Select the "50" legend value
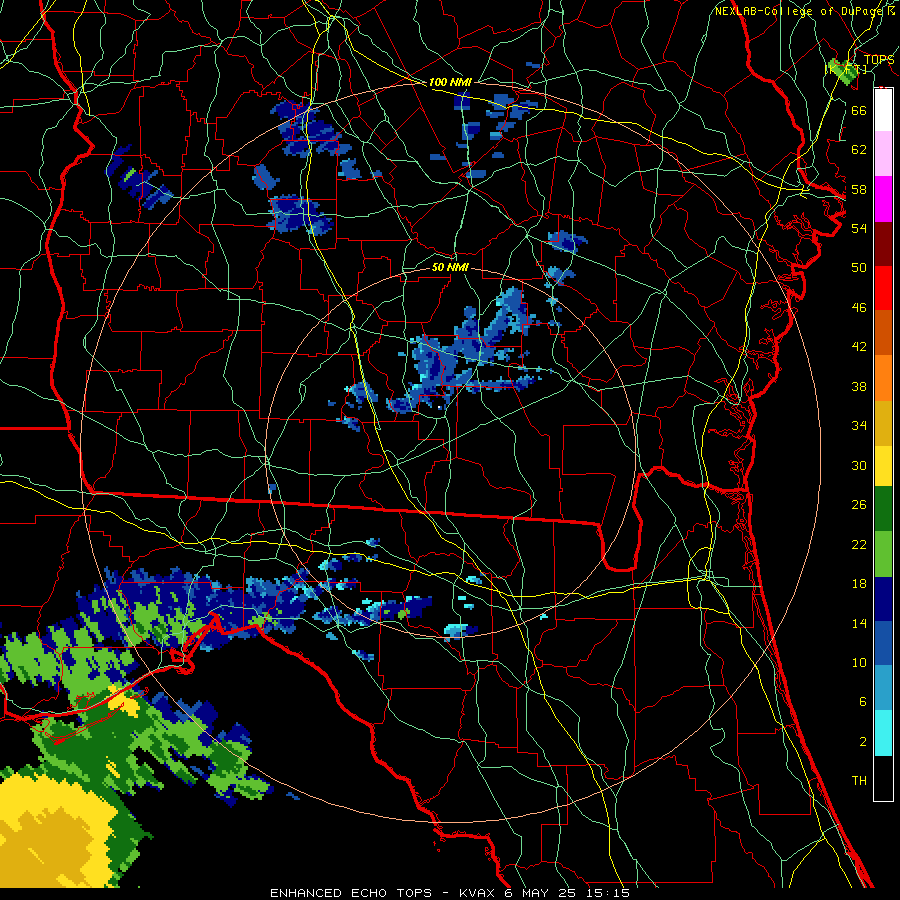900x900 pixels. pyautogui.click(x=859, y=268)
